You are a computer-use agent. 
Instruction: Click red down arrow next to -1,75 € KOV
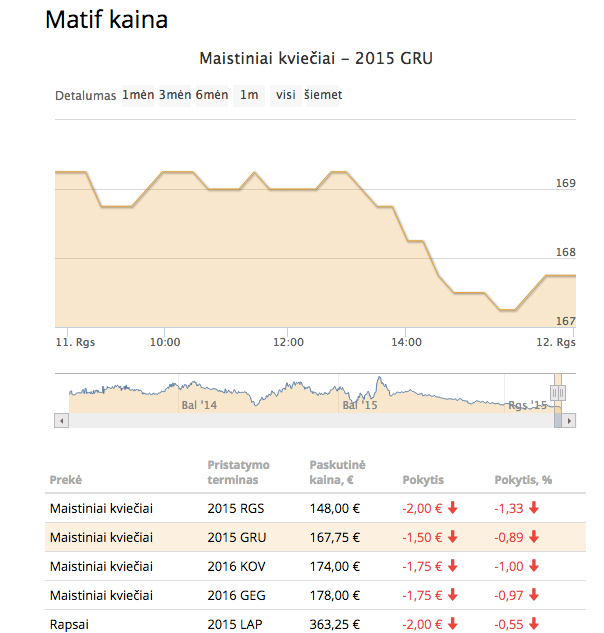[x=453, y=566]
